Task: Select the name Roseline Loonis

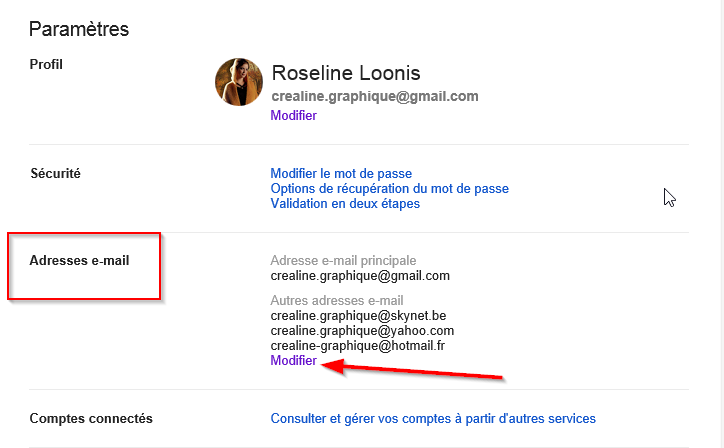Action: [346, 73]
